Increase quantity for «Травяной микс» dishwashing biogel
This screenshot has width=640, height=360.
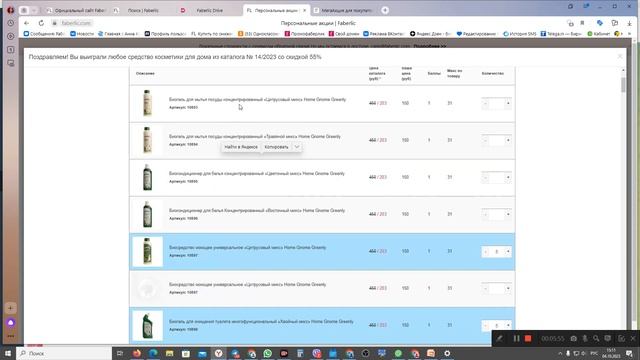click(508, 140)
